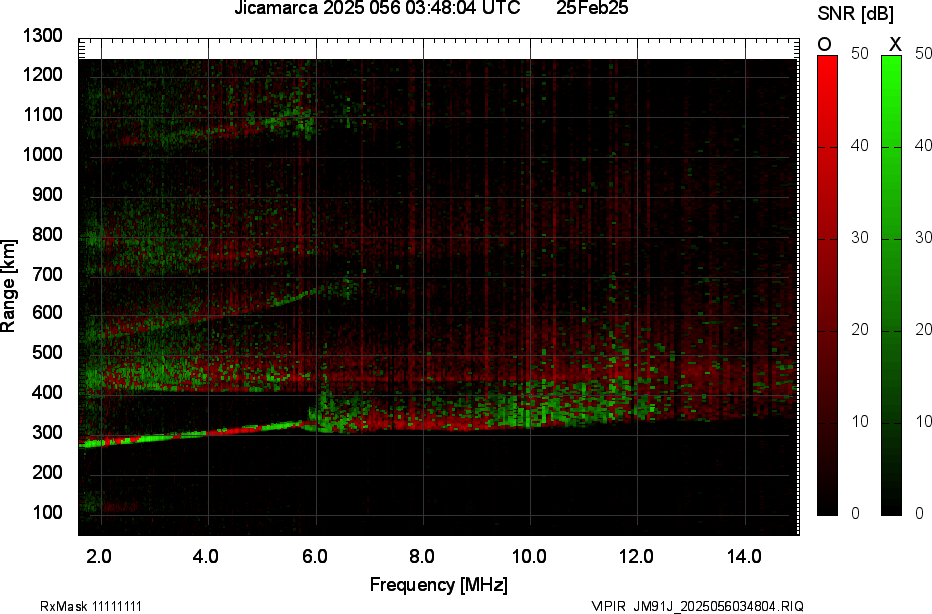Click the 'SNR [dB]' colorbar heading

855,14
